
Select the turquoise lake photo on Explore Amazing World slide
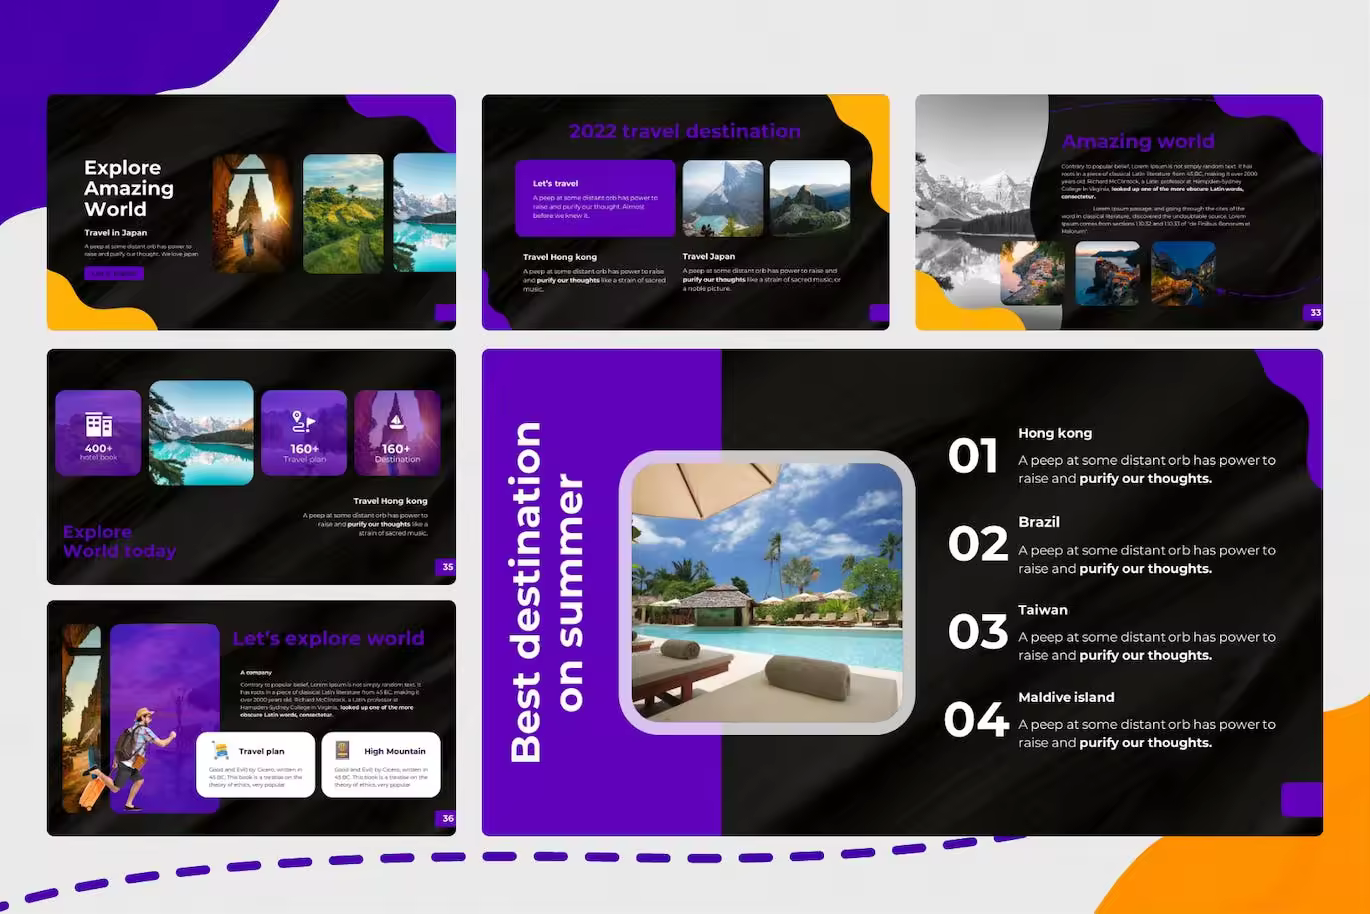(424, 213)
